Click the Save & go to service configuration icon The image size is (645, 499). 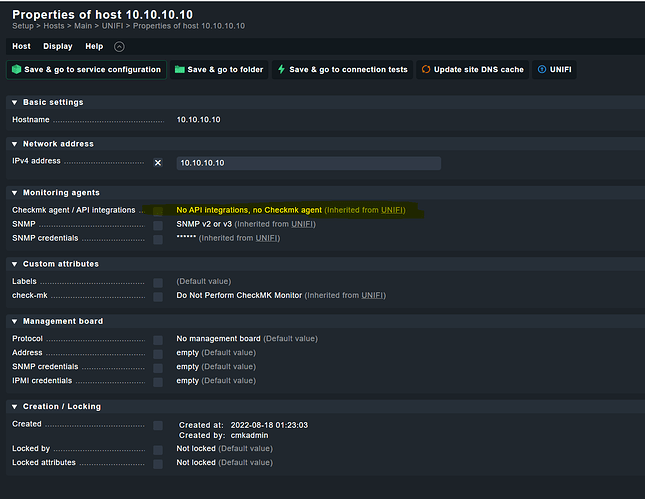(x=15, y=70)
